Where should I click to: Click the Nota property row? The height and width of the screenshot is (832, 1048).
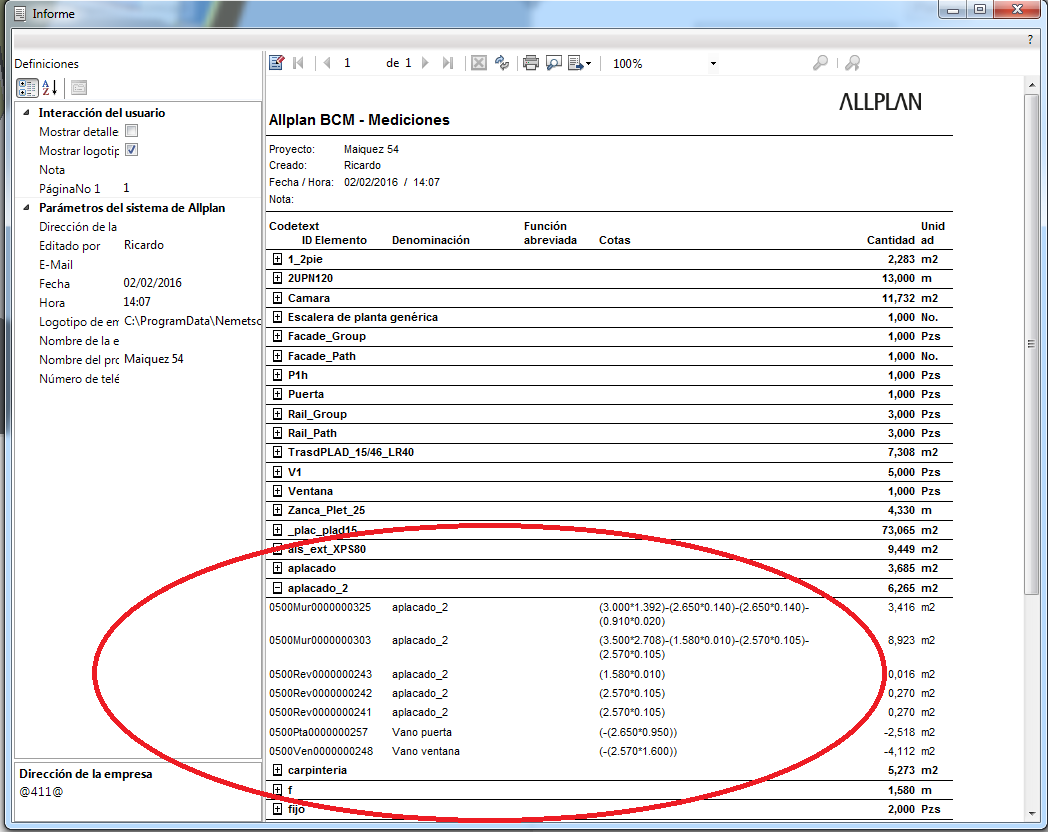coord(138,170)
